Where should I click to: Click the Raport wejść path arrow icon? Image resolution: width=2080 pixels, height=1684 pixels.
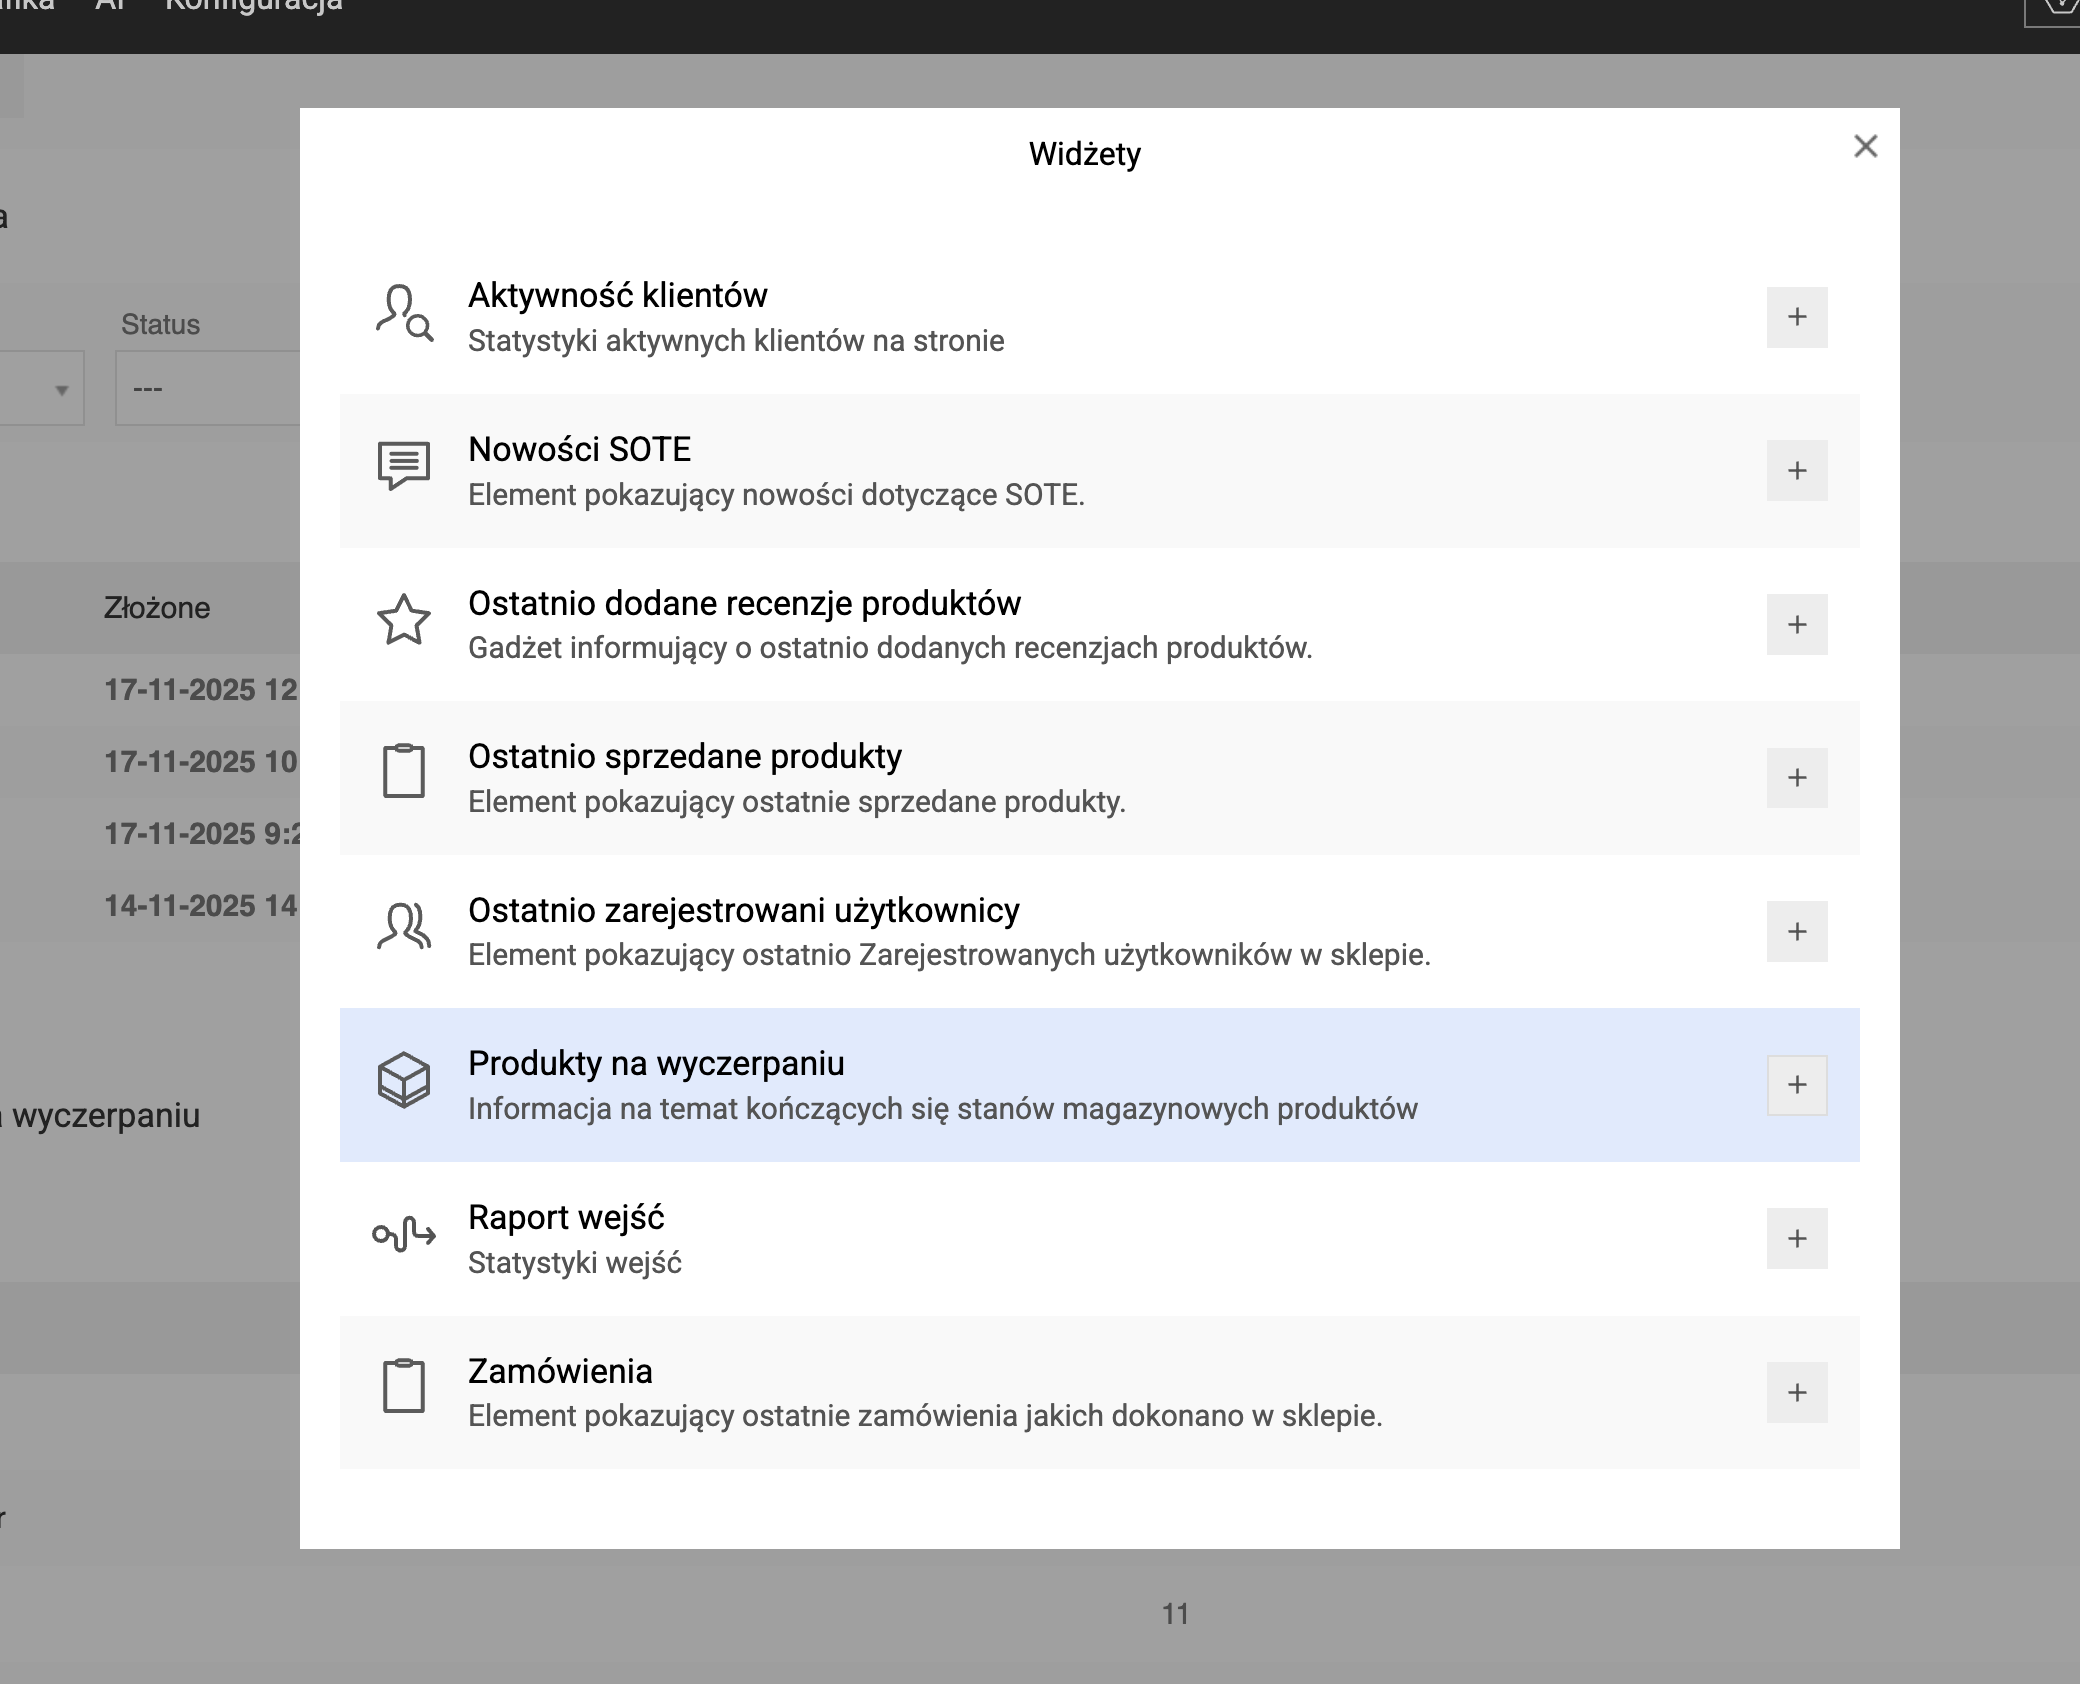(404, 1234)
